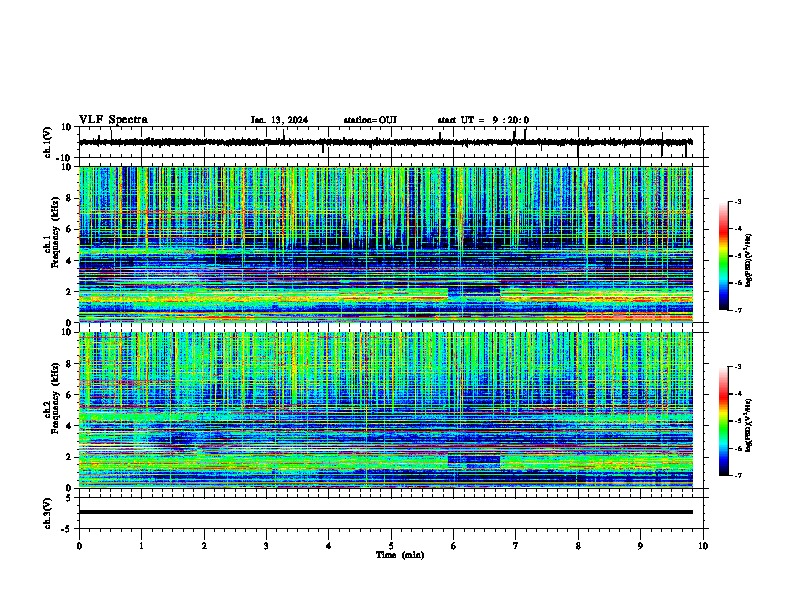Click the "start UT = 9:20:0" text
The image size is (792, 612).
[x=483, y=120]
